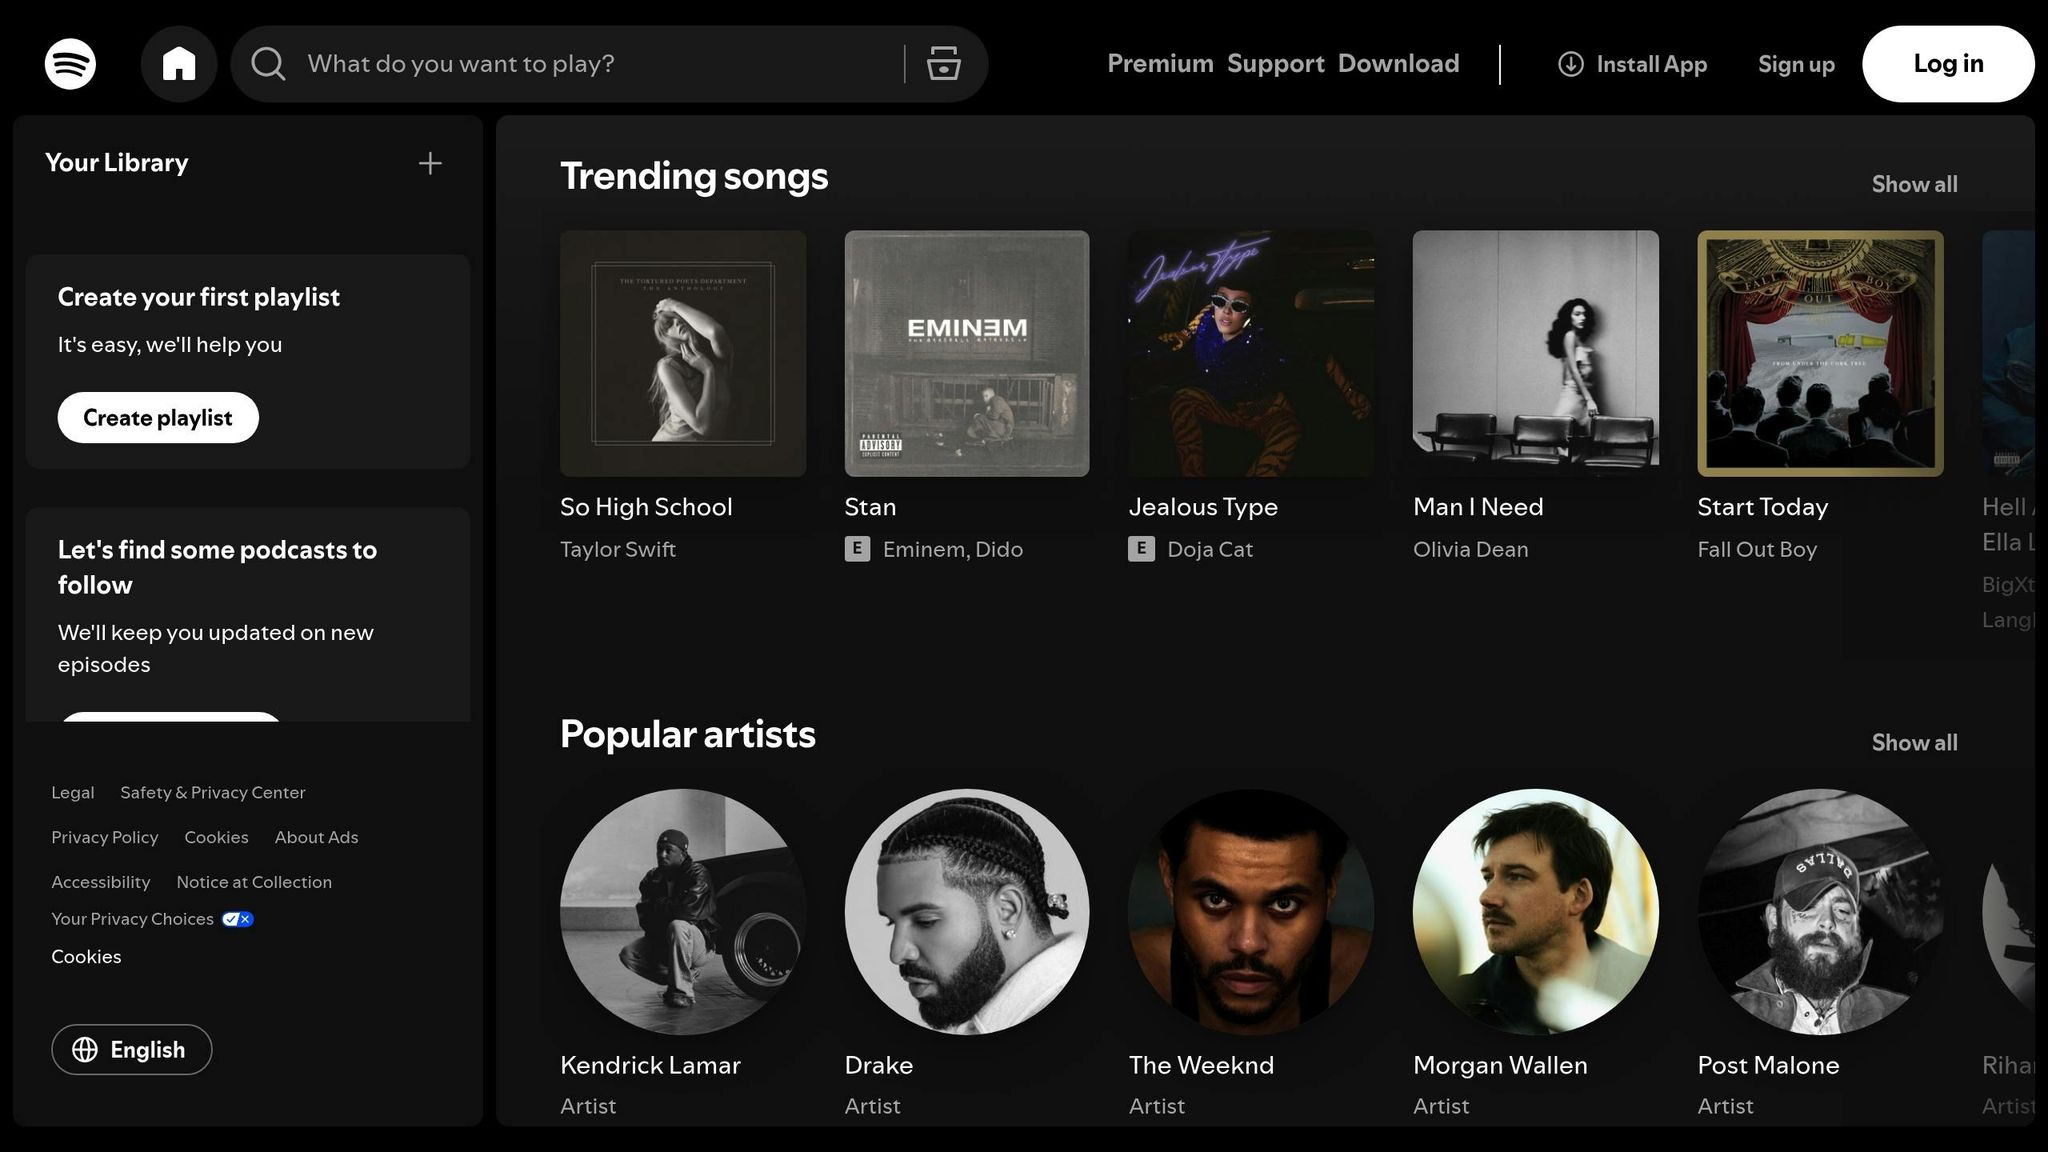Click the Popular artists heading
Screen dimensions: 2048x1152
click(688, 734)
